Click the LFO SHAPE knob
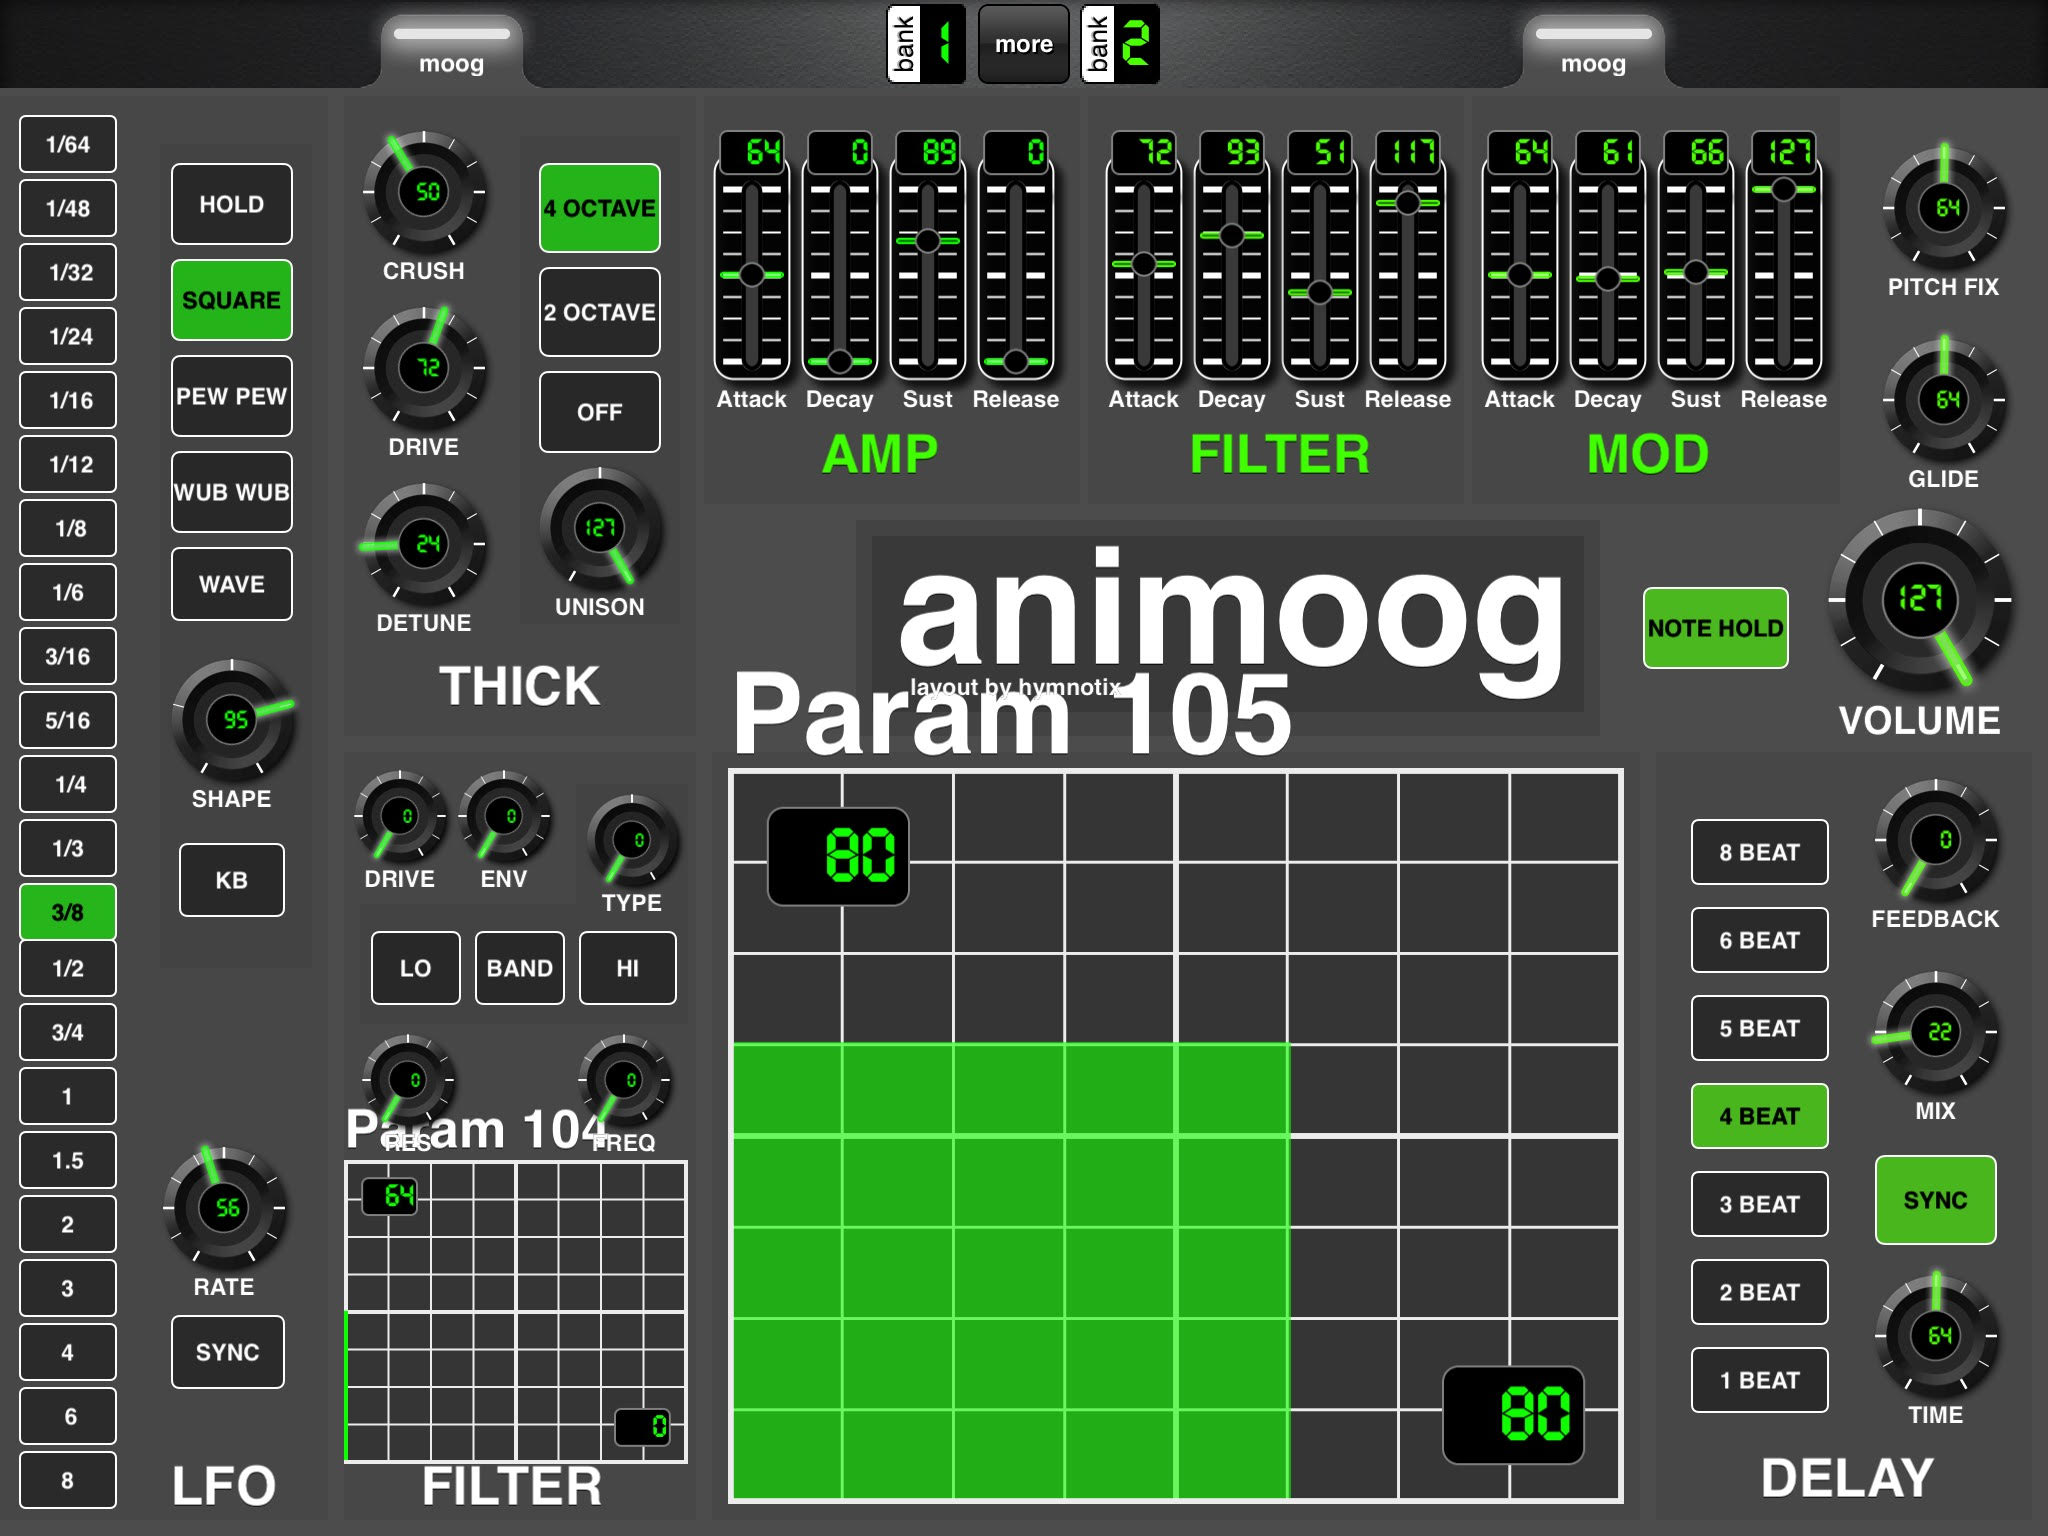This screenshot has width=2048, height=1536. (232, 719)
